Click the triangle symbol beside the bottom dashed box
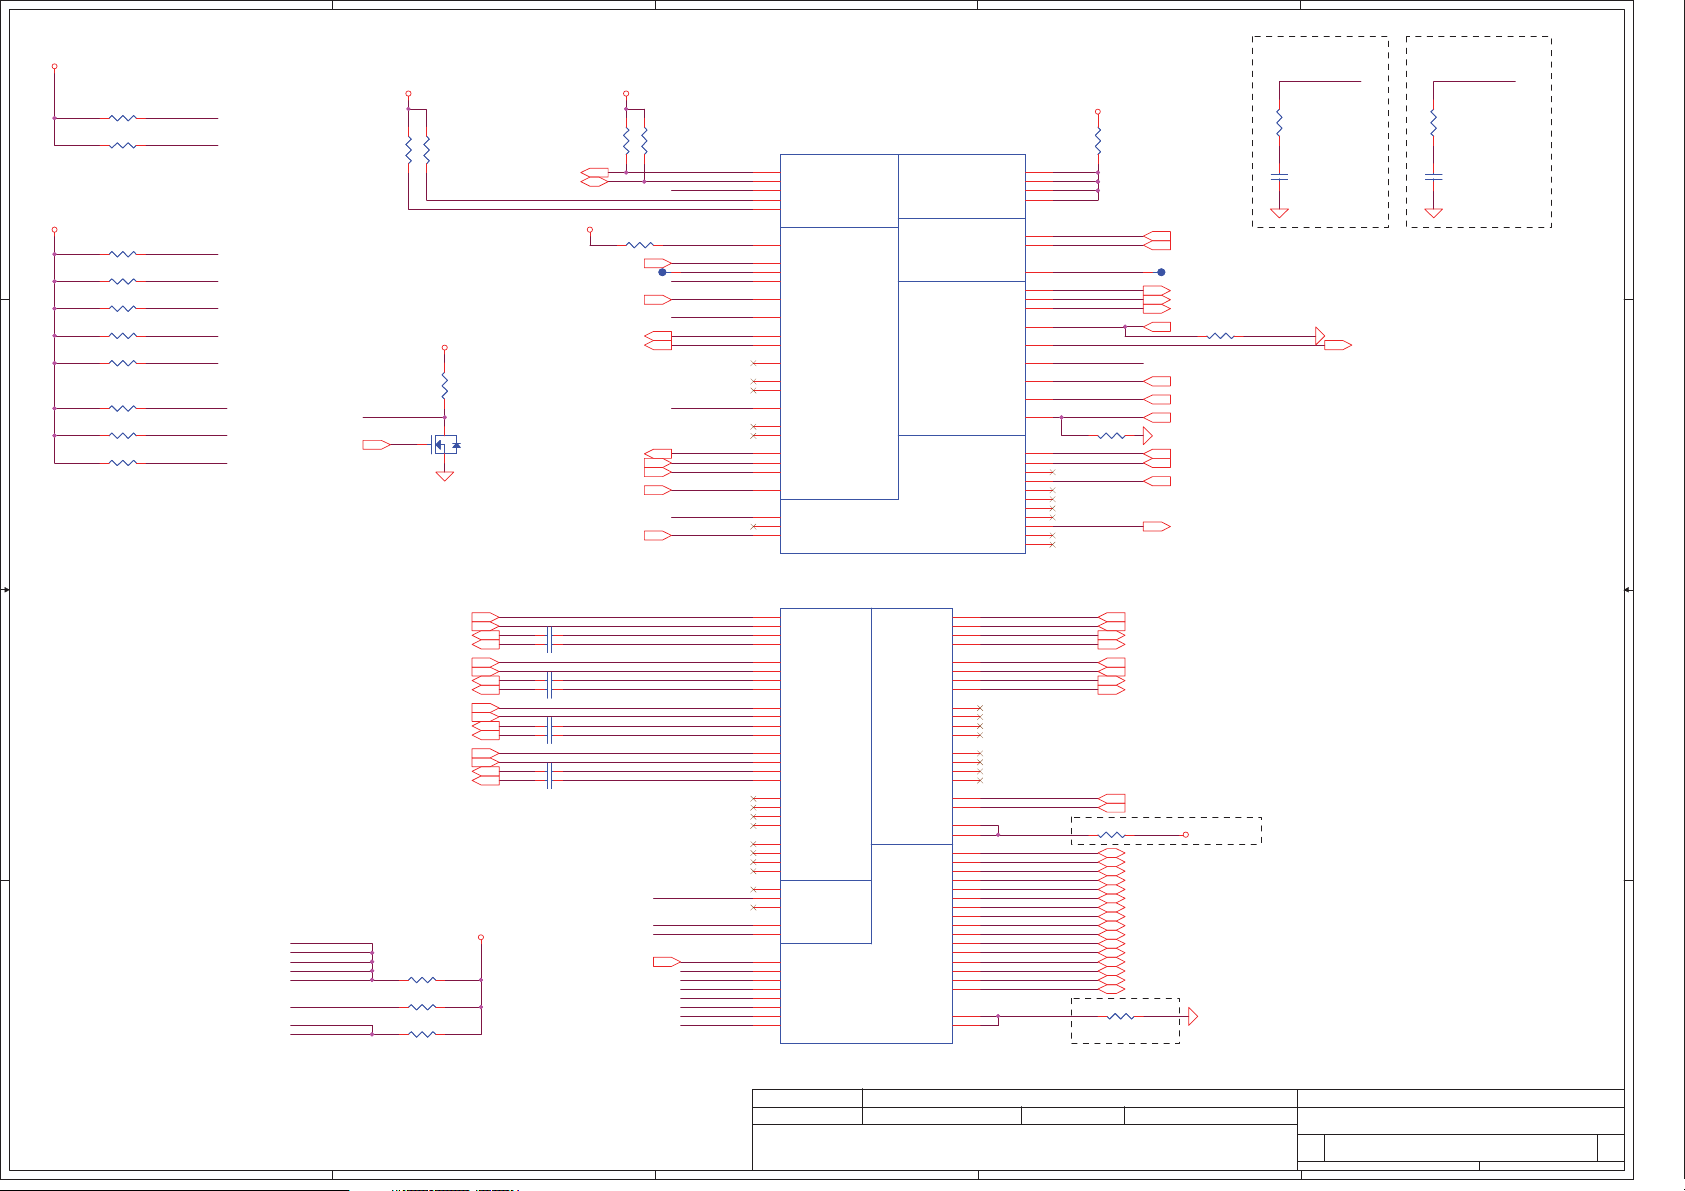This screenshot has height=1191, width=1685. click(x=1192, y=1017)
